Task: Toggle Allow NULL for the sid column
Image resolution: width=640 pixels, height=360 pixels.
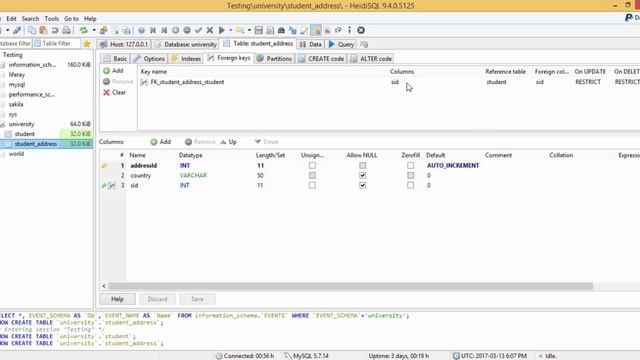Action: click(362, 185)
